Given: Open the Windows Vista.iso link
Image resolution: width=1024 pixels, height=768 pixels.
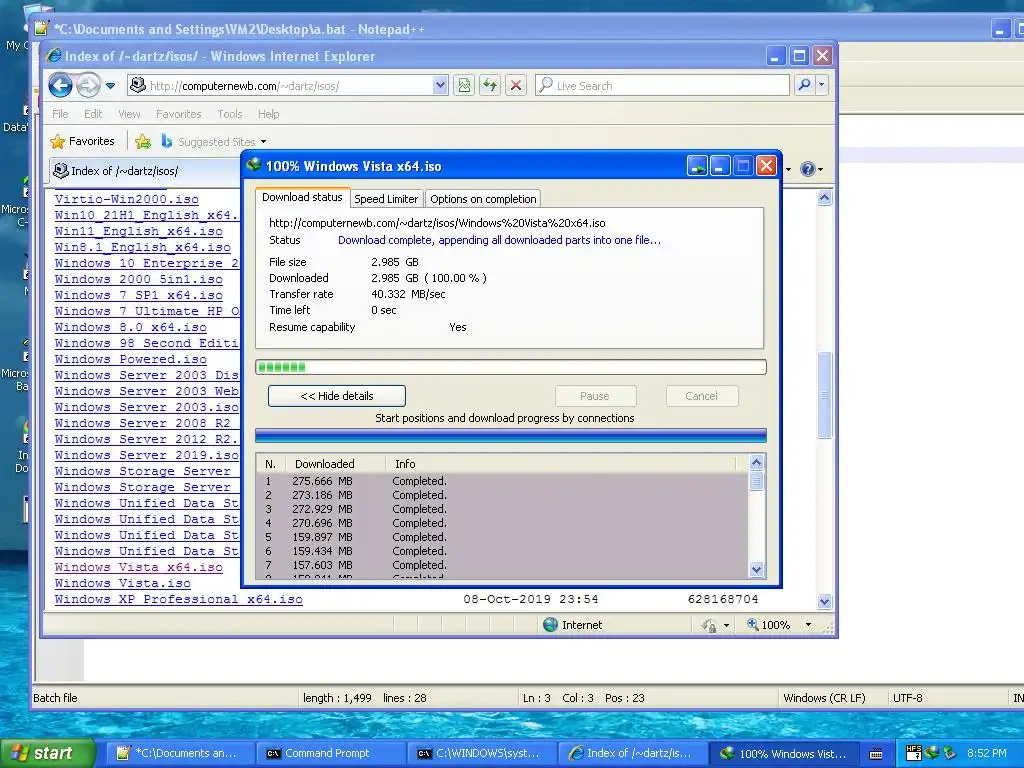Looking at the screenshot, I should 123,583.
